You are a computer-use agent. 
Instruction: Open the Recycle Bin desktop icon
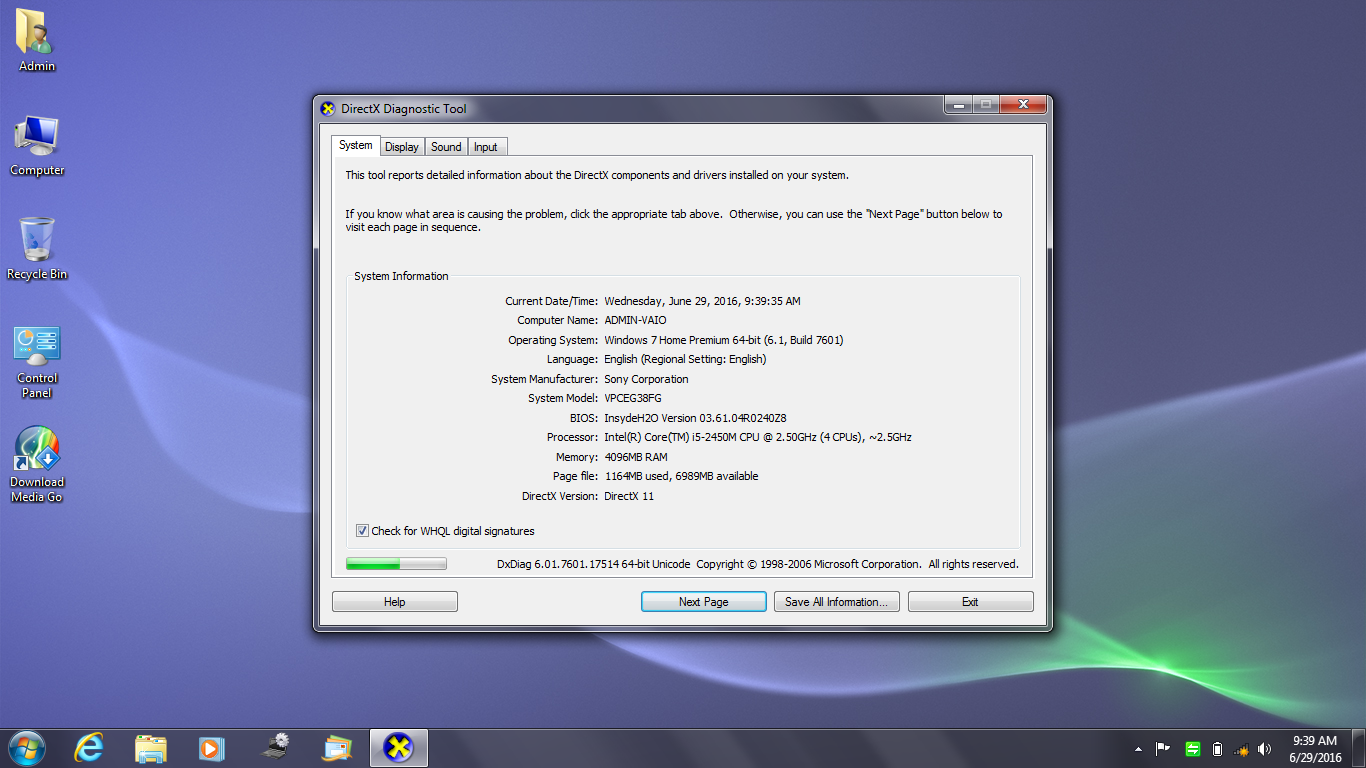(37, 249)
